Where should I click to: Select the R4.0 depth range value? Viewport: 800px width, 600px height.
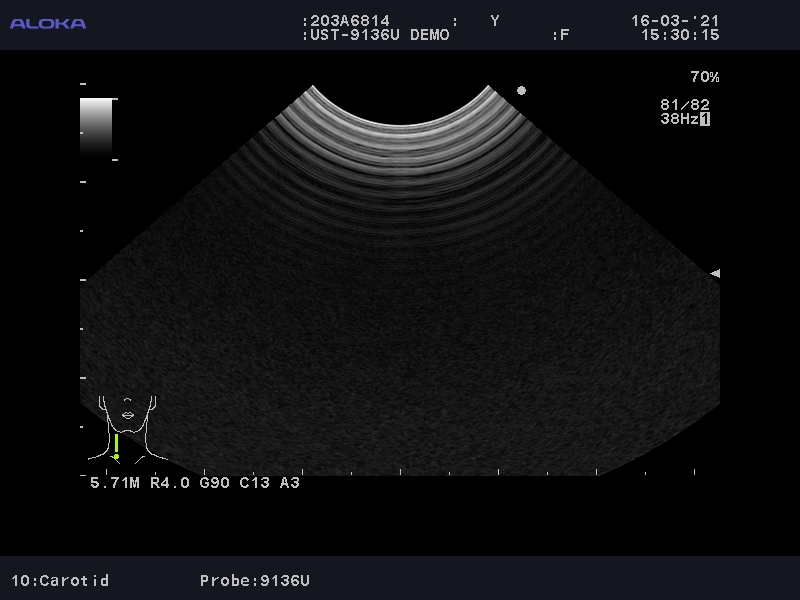(170, 483)
